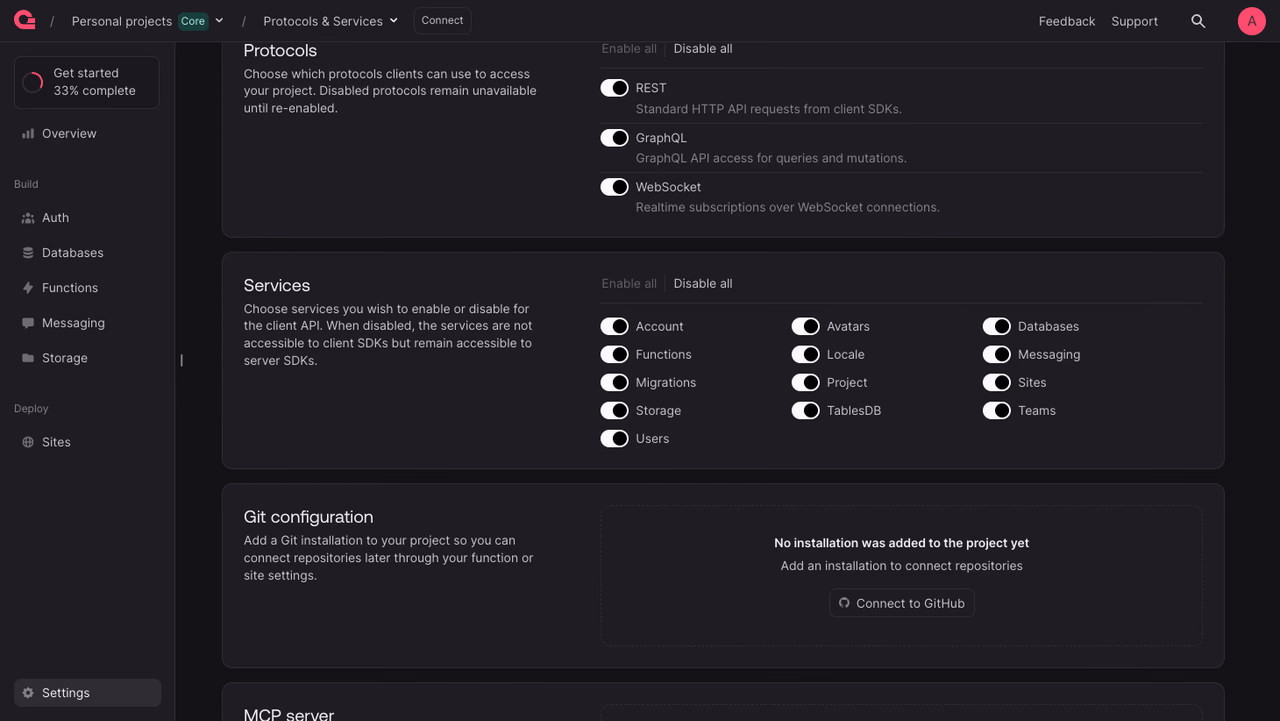1280x721 pixels.
Task: Click the Appwrite logo icon
Action: [x=25, y=20]
